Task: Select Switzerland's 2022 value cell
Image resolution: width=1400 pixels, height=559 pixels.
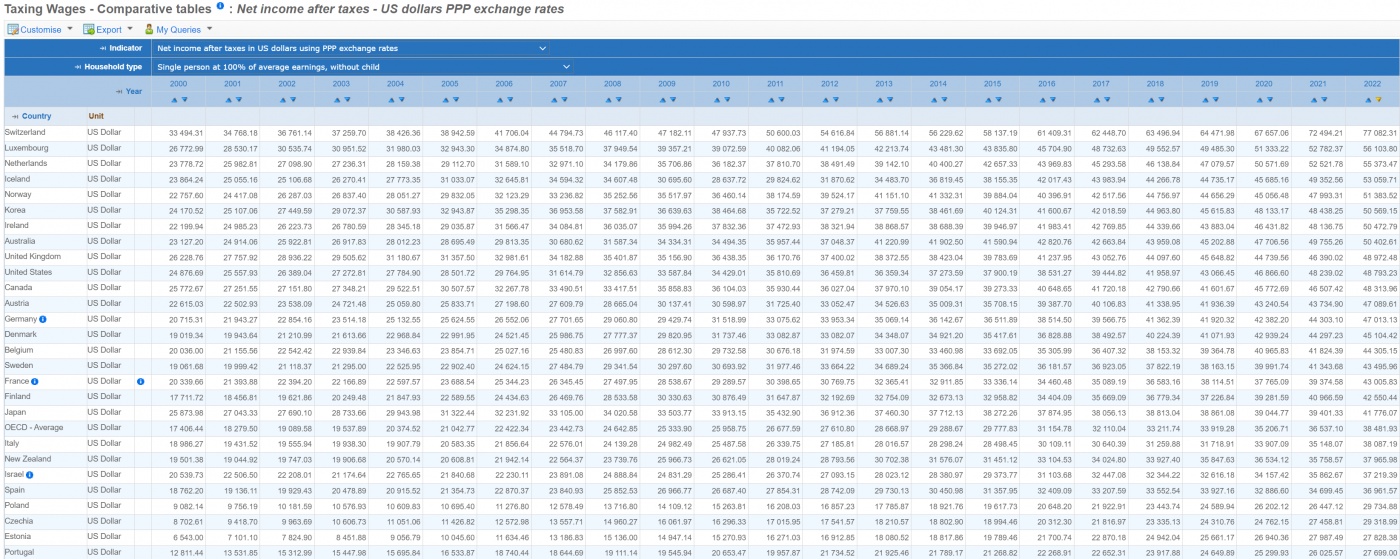Action: click(x=1371, y=133)
